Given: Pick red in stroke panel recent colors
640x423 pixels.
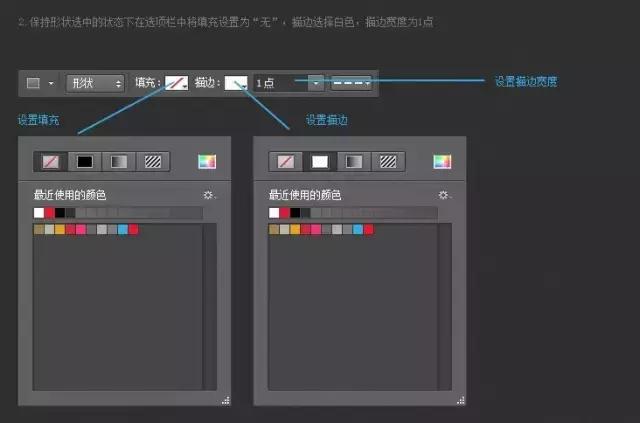Looking at the screenshot, I should [284, 213].
